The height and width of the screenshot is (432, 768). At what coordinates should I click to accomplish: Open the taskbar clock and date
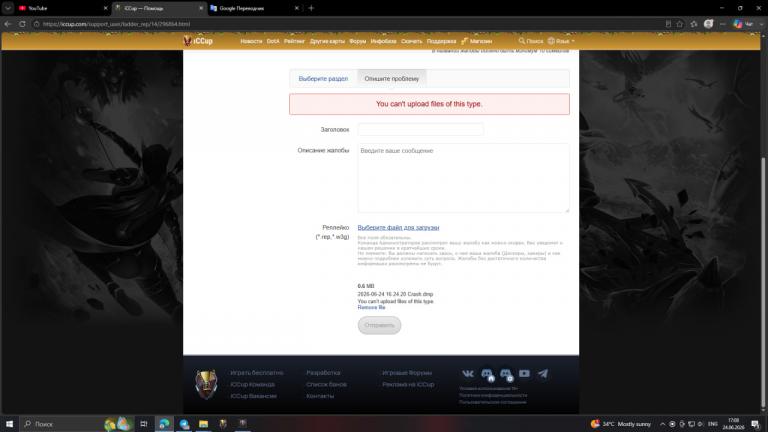[x=733, y=424]
